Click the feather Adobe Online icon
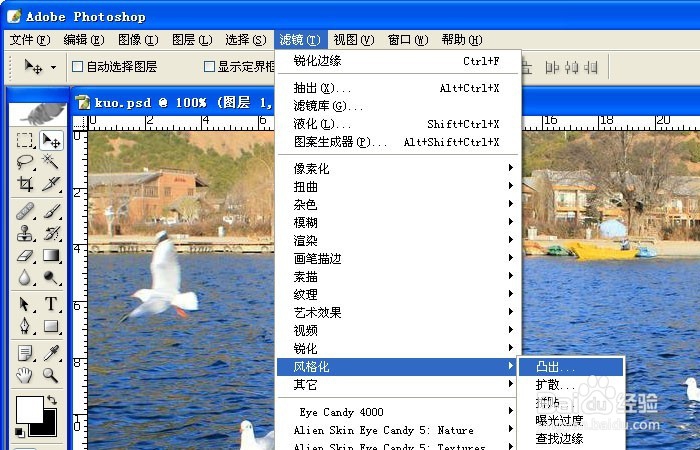Screen dimensions: 700x450 pos(38,114)
